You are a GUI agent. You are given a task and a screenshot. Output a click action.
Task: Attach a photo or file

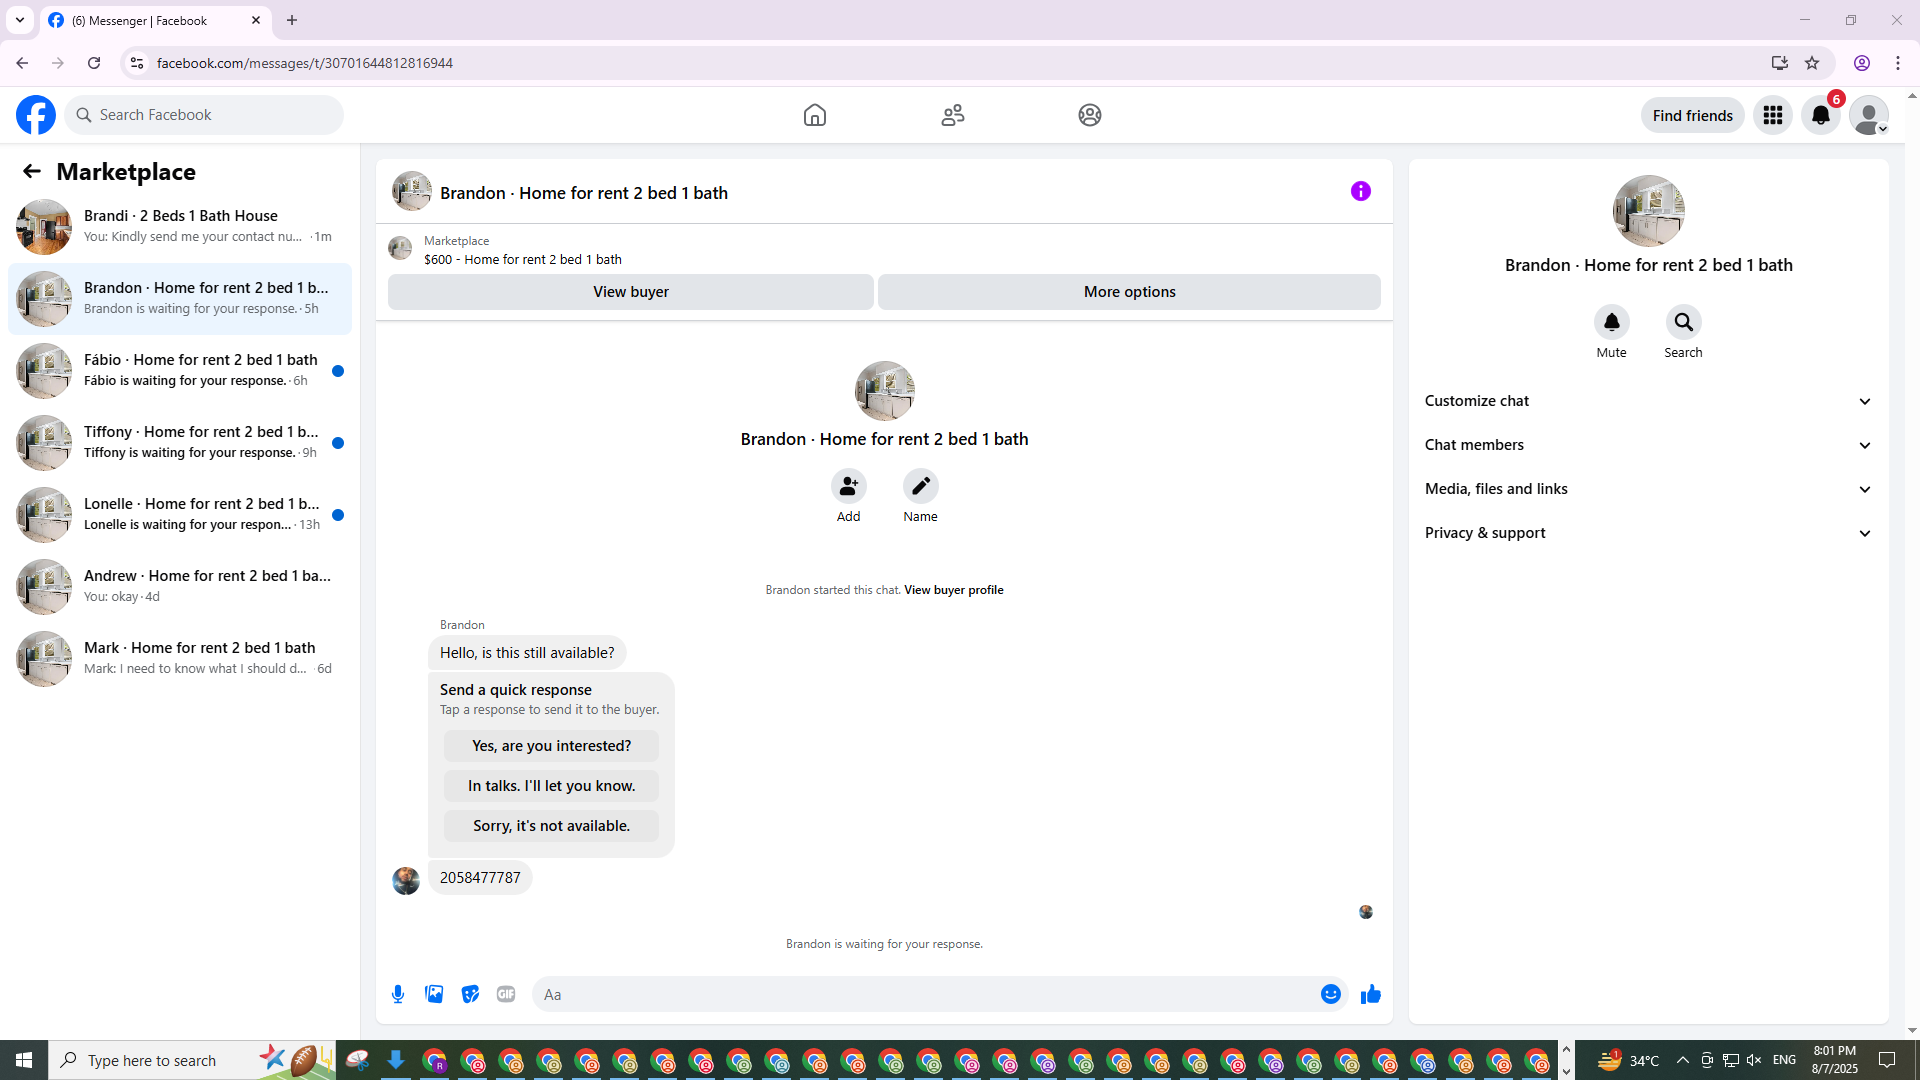434,994
